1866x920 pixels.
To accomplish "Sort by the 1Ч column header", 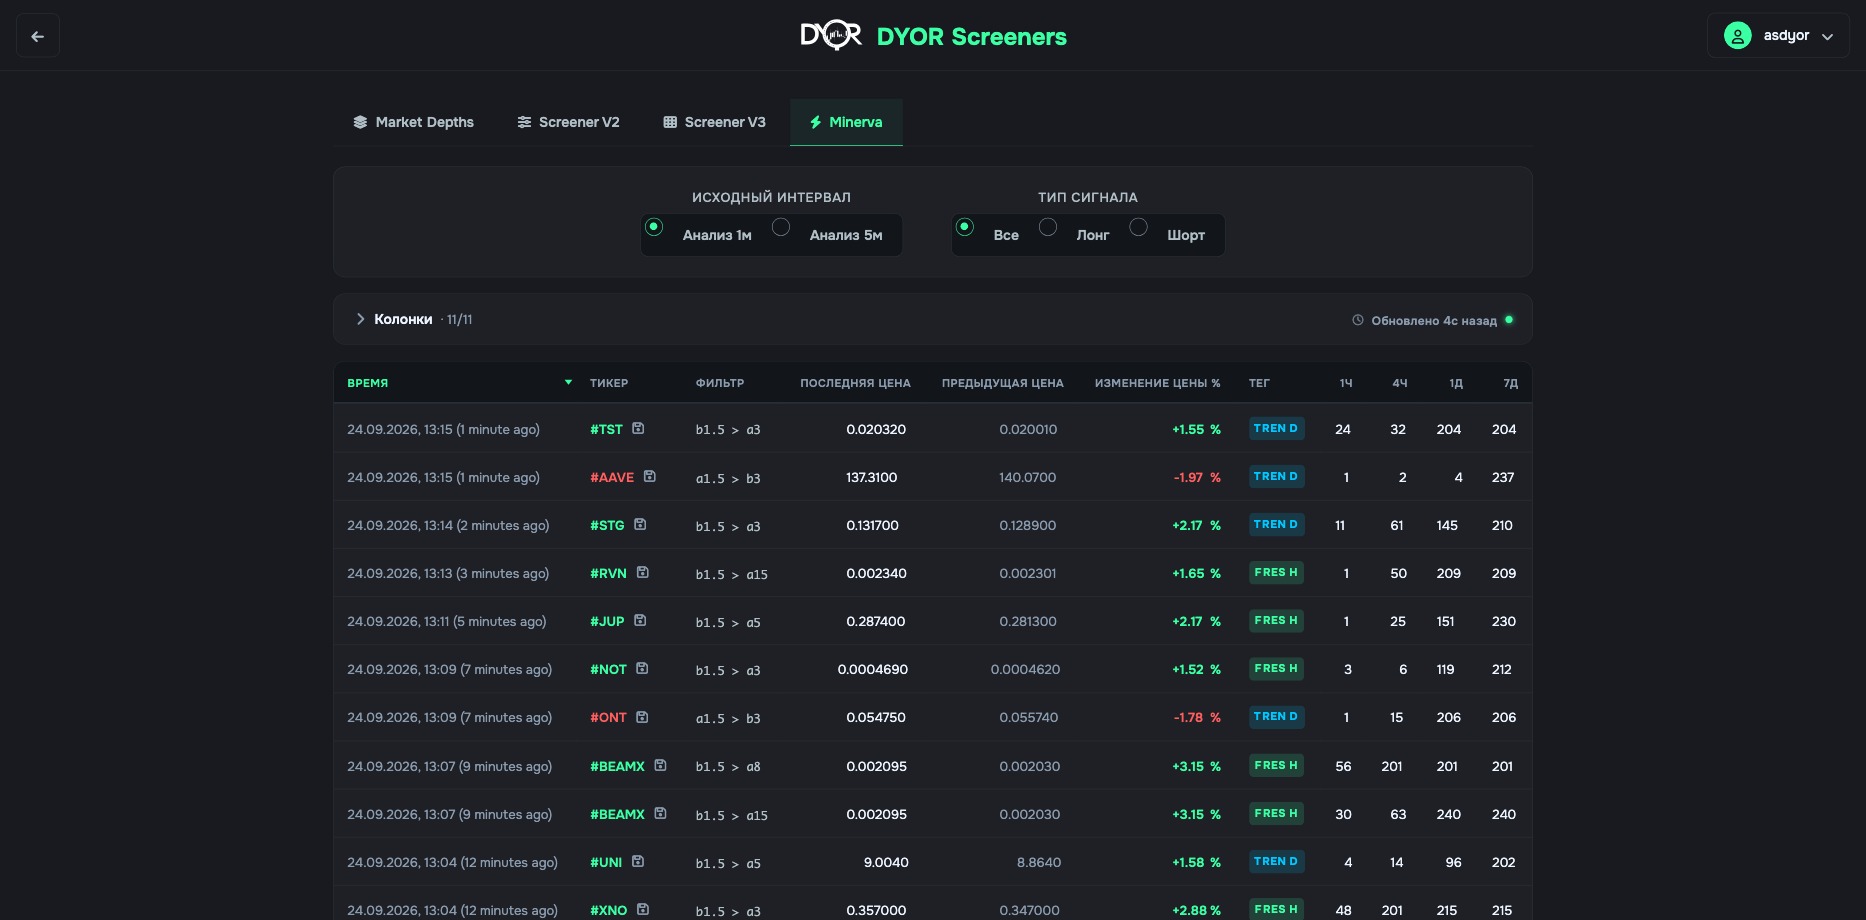I will point(1346,383).
